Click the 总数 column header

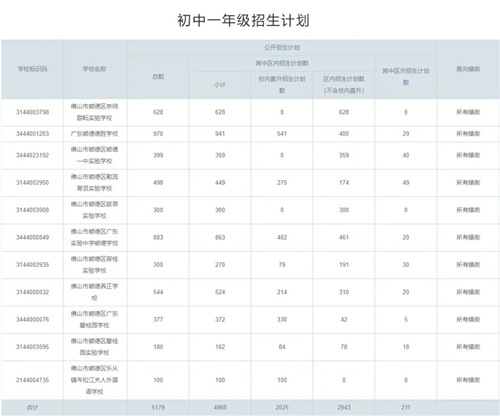pos(158,77)
